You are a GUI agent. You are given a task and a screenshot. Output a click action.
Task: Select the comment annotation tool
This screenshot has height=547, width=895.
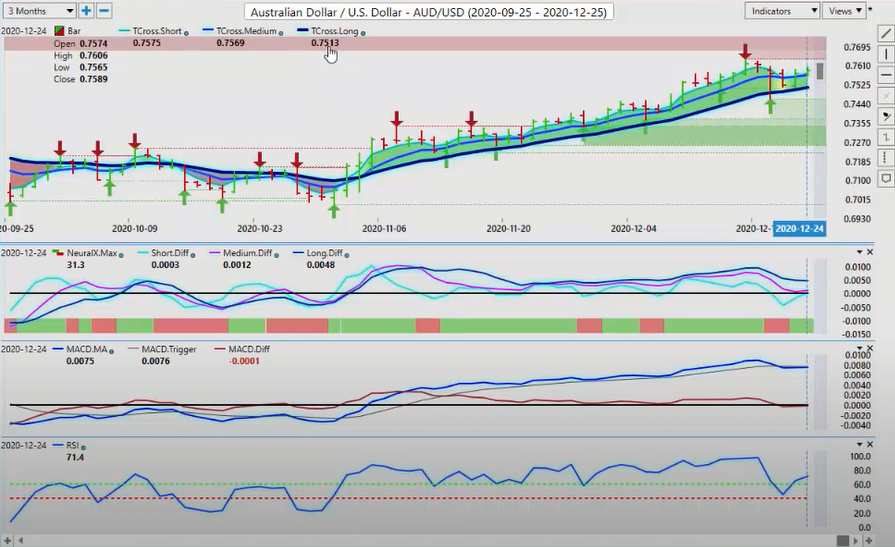(x=886, y=179)
